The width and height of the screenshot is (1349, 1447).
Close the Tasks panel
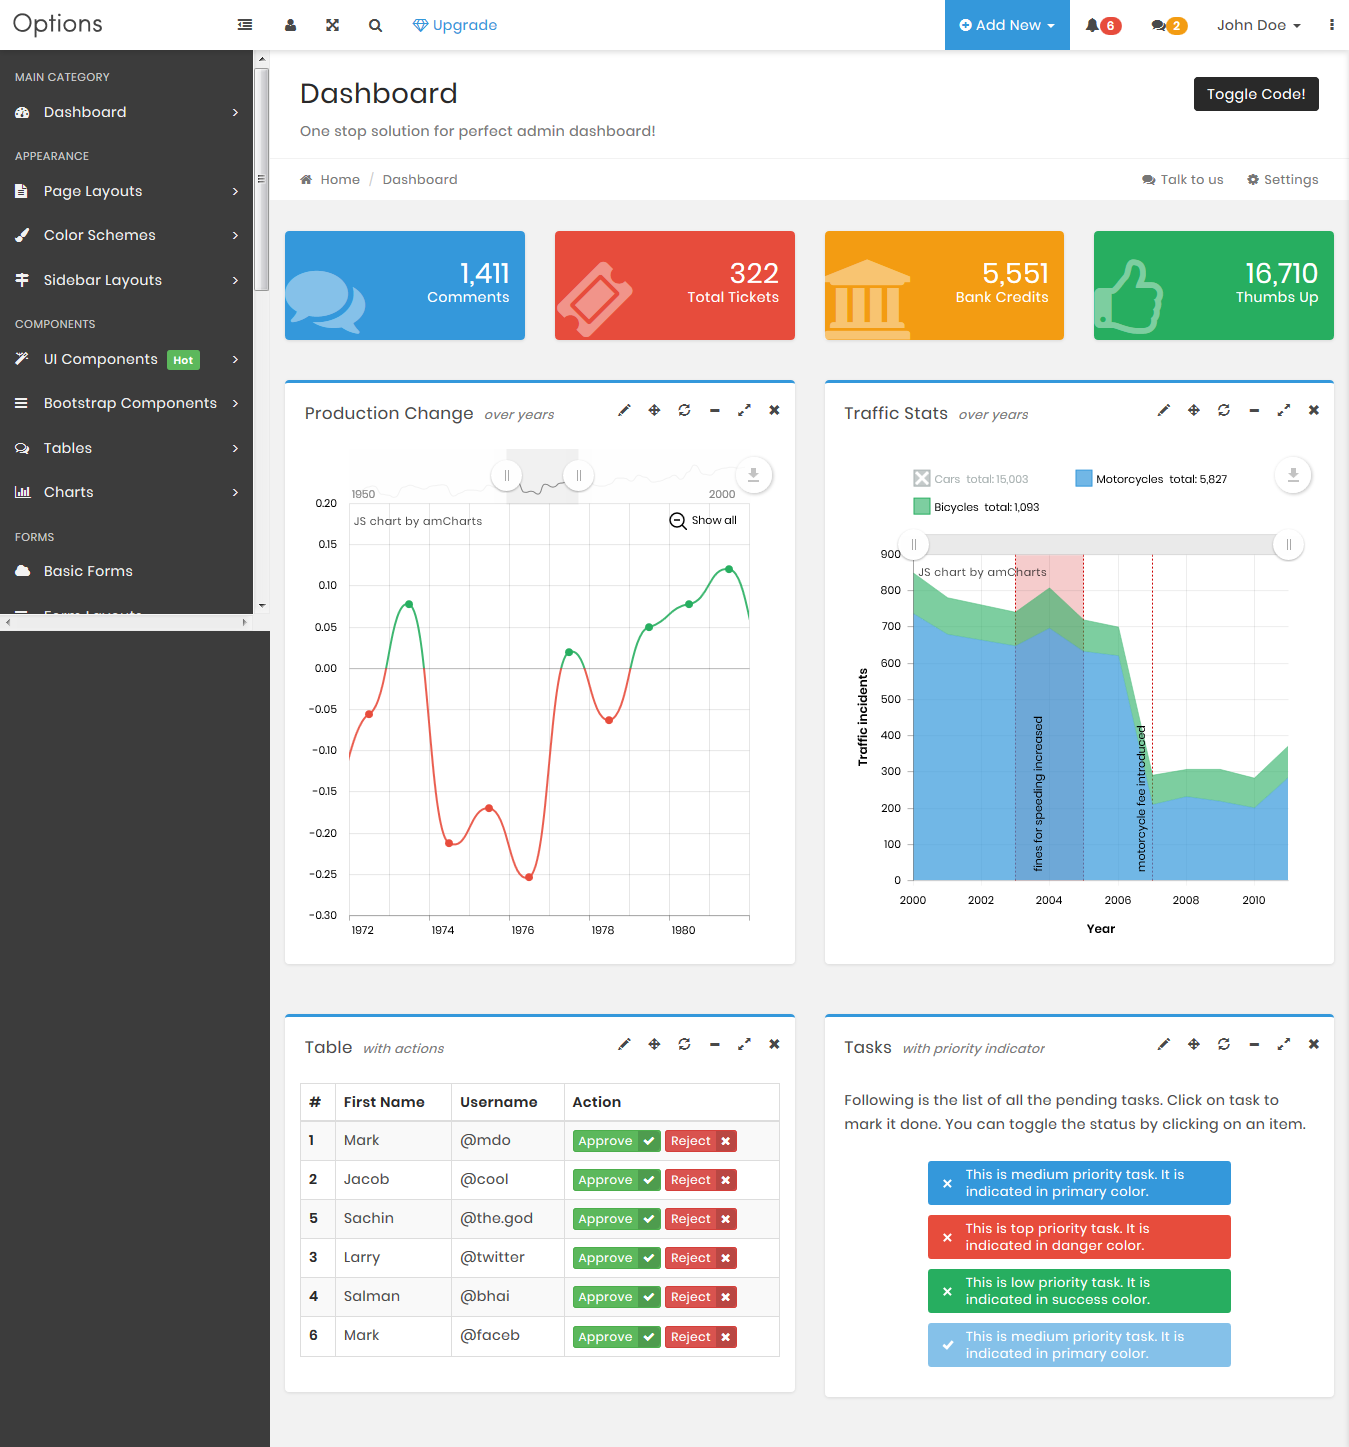click(1314, 1044)
